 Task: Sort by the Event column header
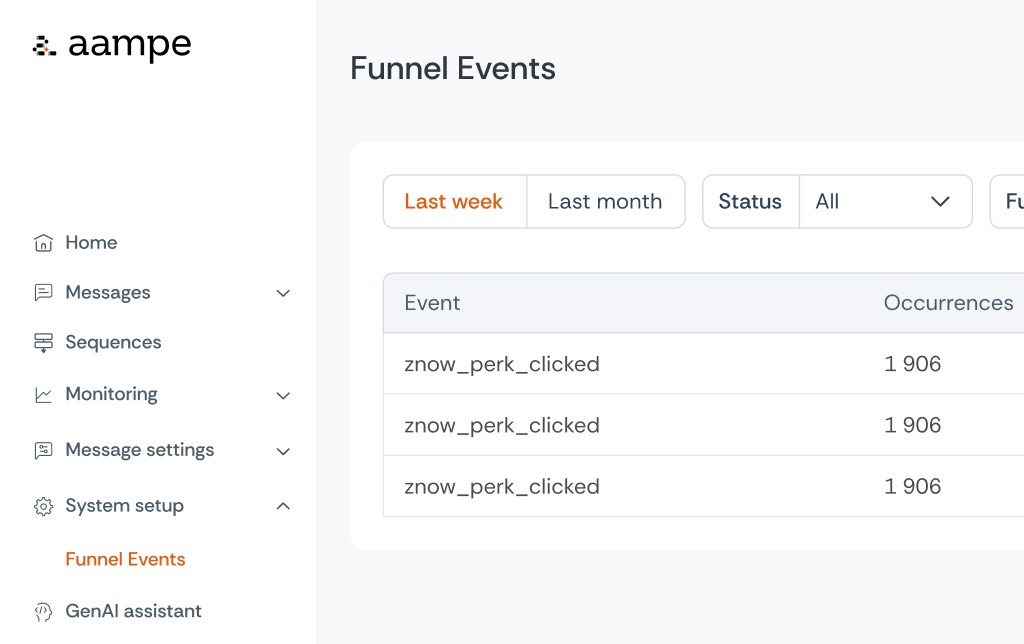point(432,303)
